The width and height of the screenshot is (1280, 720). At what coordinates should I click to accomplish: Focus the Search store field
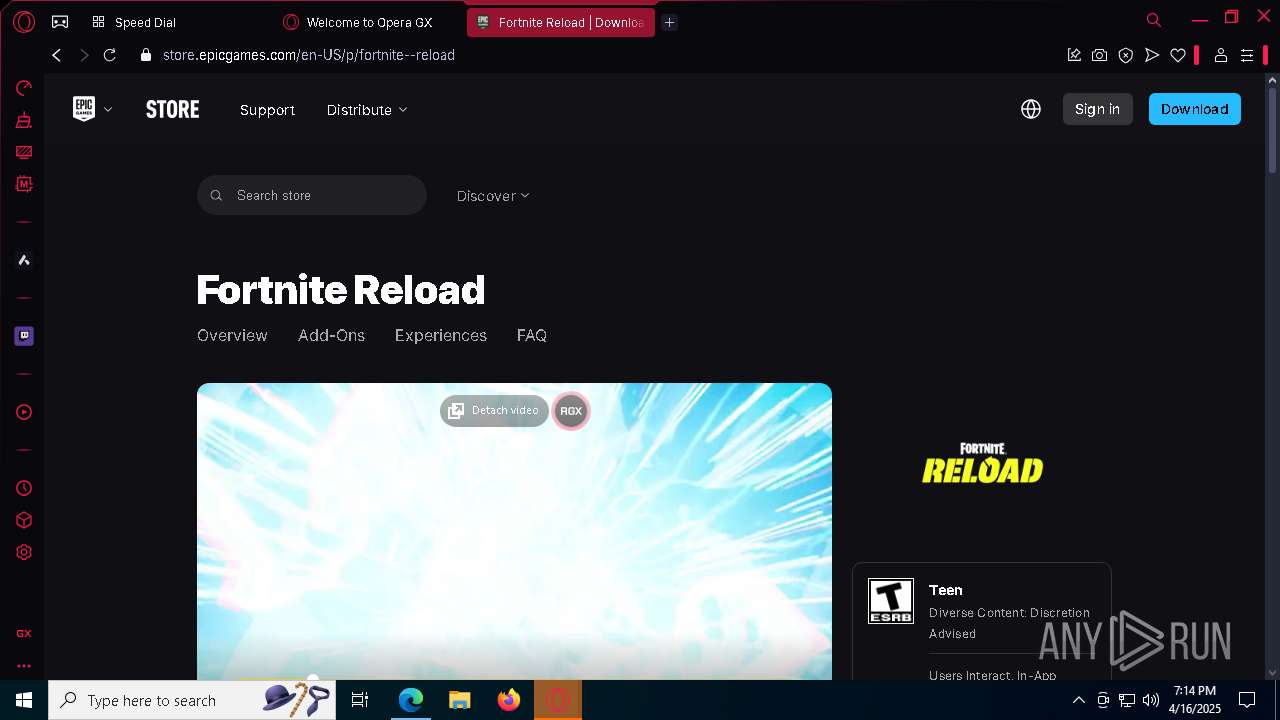312,195
